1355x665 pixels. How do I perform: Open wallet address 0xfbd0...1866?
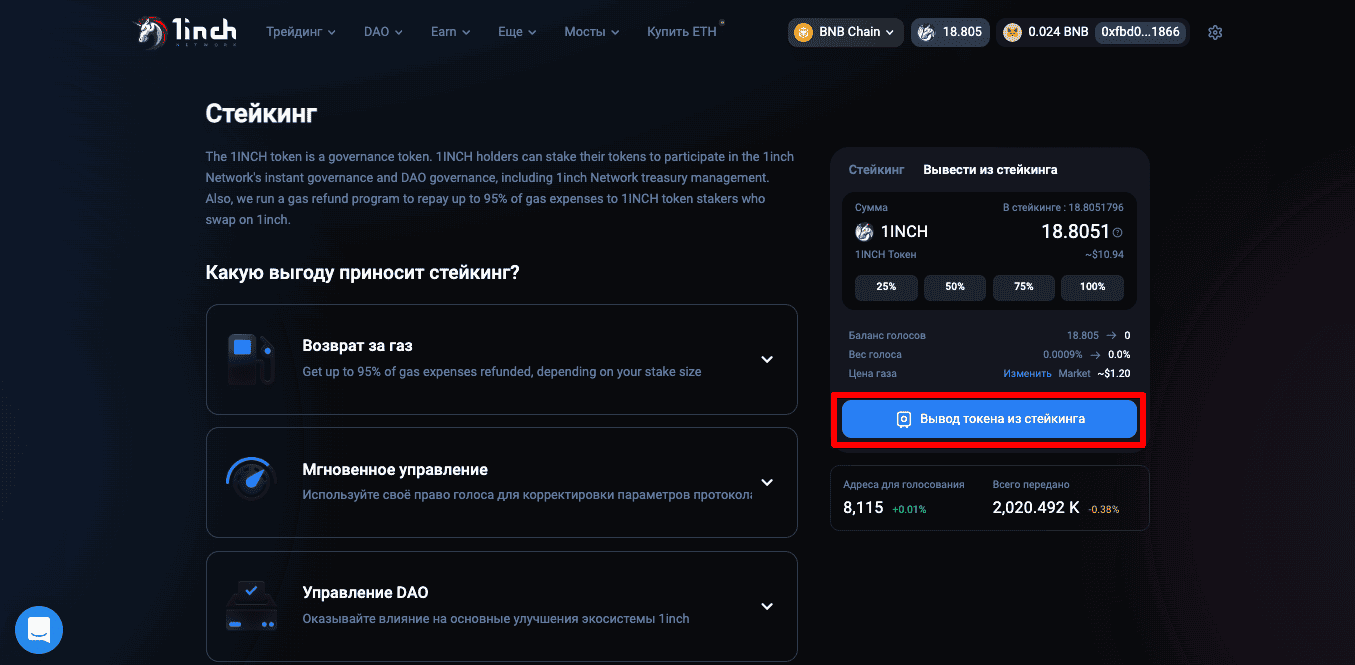[x=1141, y=32]
